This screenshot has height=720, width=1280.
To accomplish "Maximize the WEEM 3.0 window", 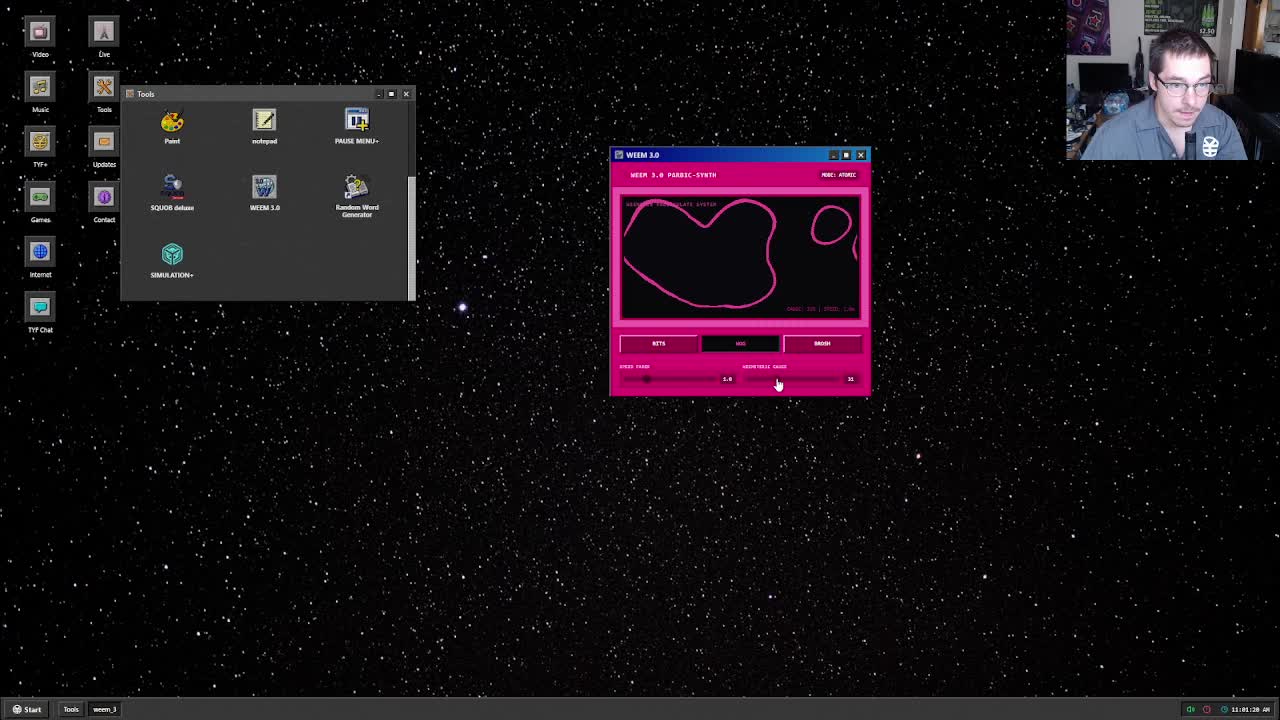I will point(846,155).
